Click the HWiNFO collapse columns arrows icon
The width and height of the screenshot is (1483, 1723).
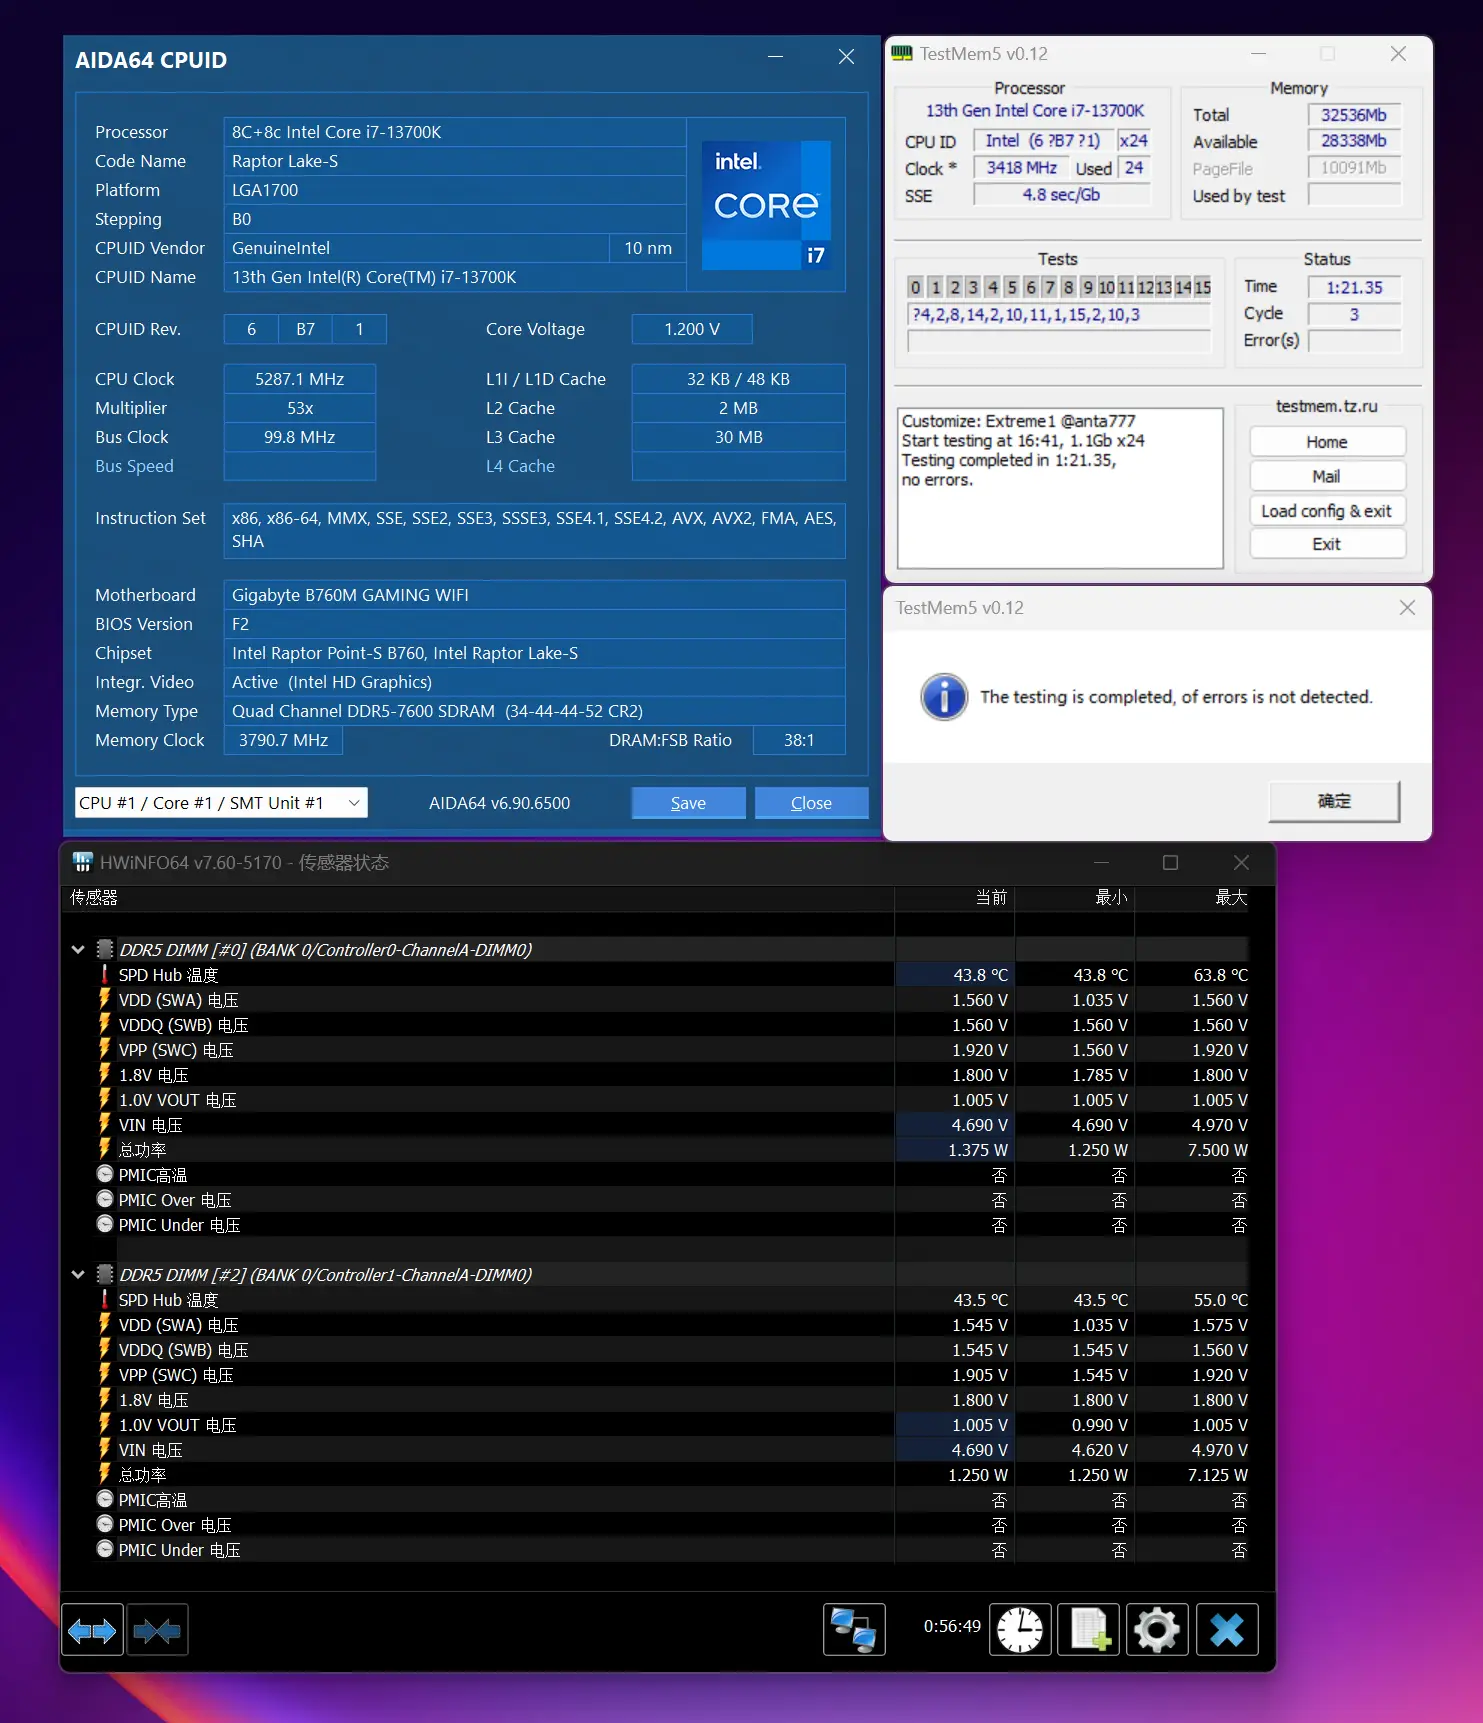157,1630
